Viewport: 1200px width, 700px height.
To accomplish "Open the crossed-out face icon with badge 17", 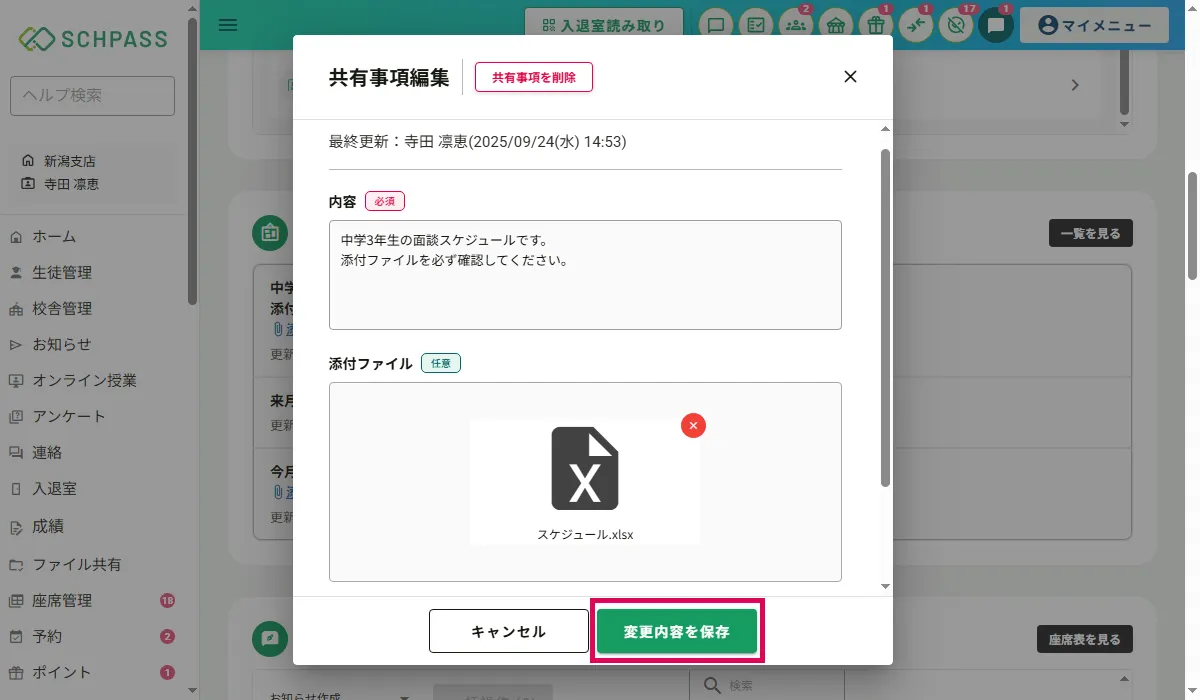I will [x=956, y=26].
